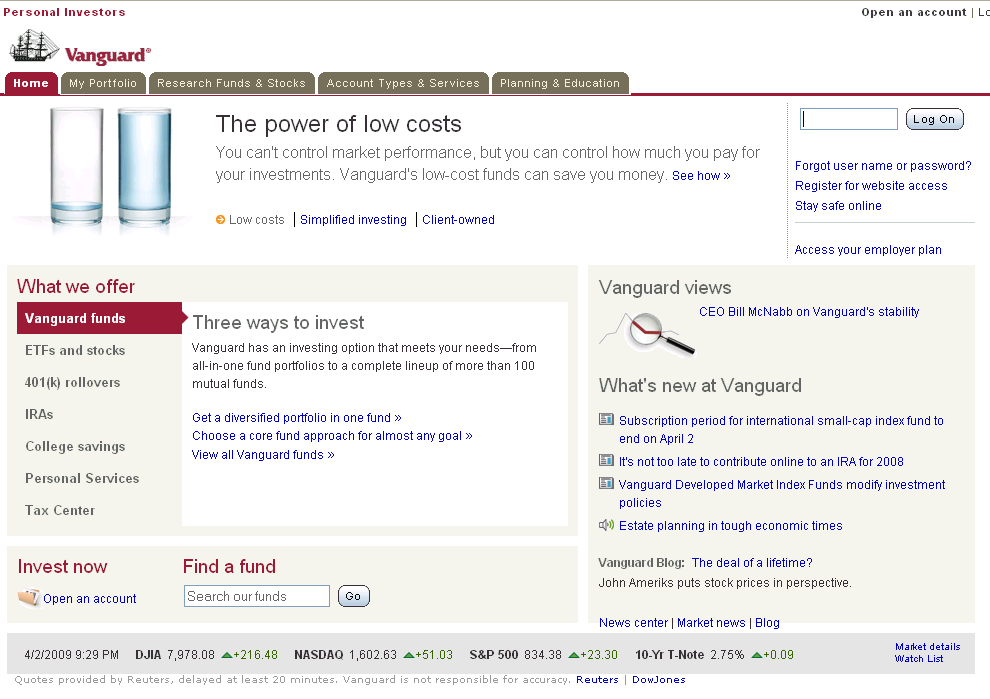Click the Market details link
This screenshot has height=699, width=990.
927,647
